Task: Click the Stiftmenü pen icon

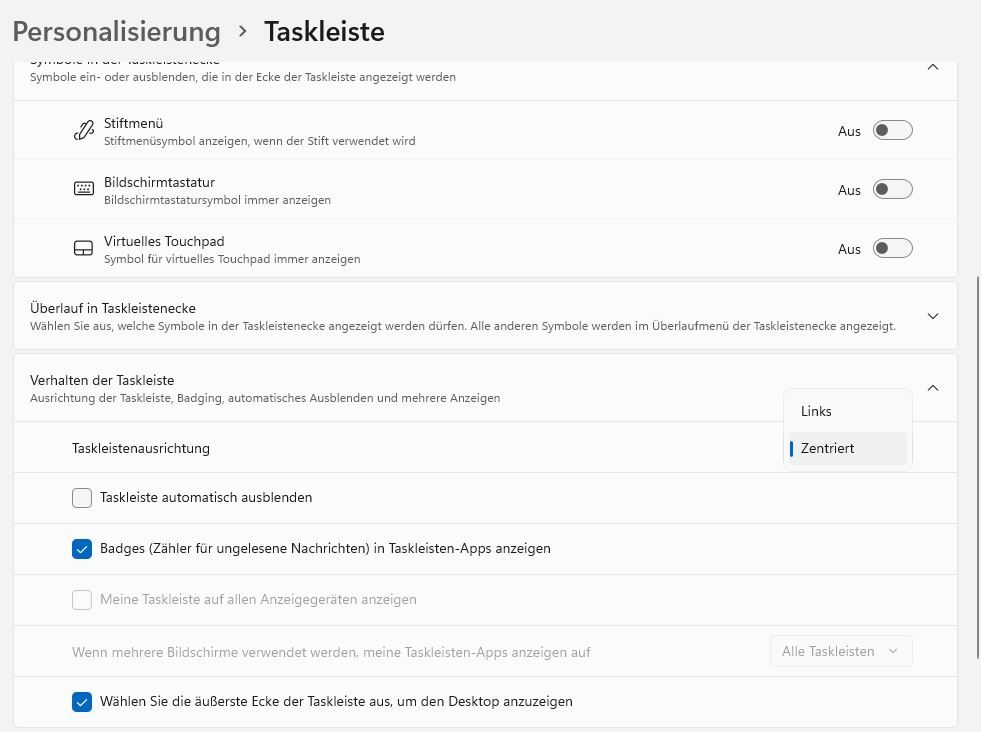Action: (x=83, y=131)
